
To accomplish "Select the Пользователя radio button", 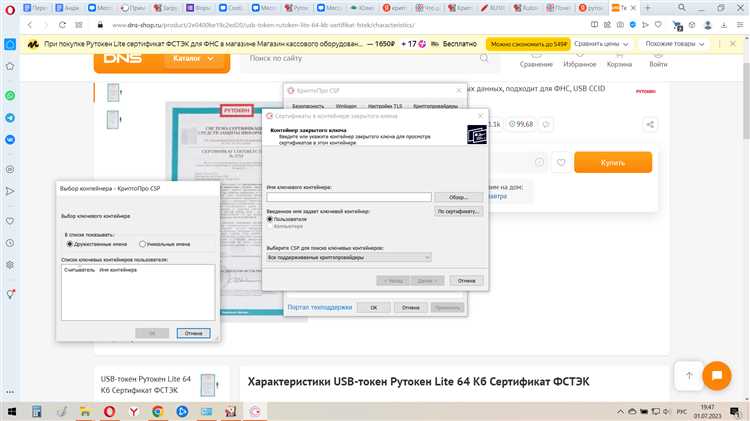I will coord(270,219).
